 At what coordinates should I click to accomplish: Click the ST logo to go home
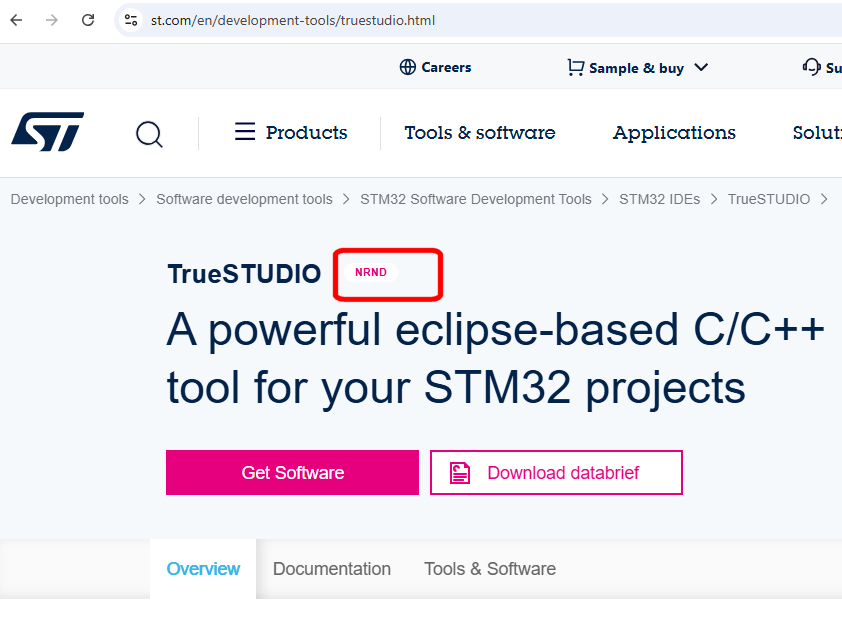pos(46,132)
